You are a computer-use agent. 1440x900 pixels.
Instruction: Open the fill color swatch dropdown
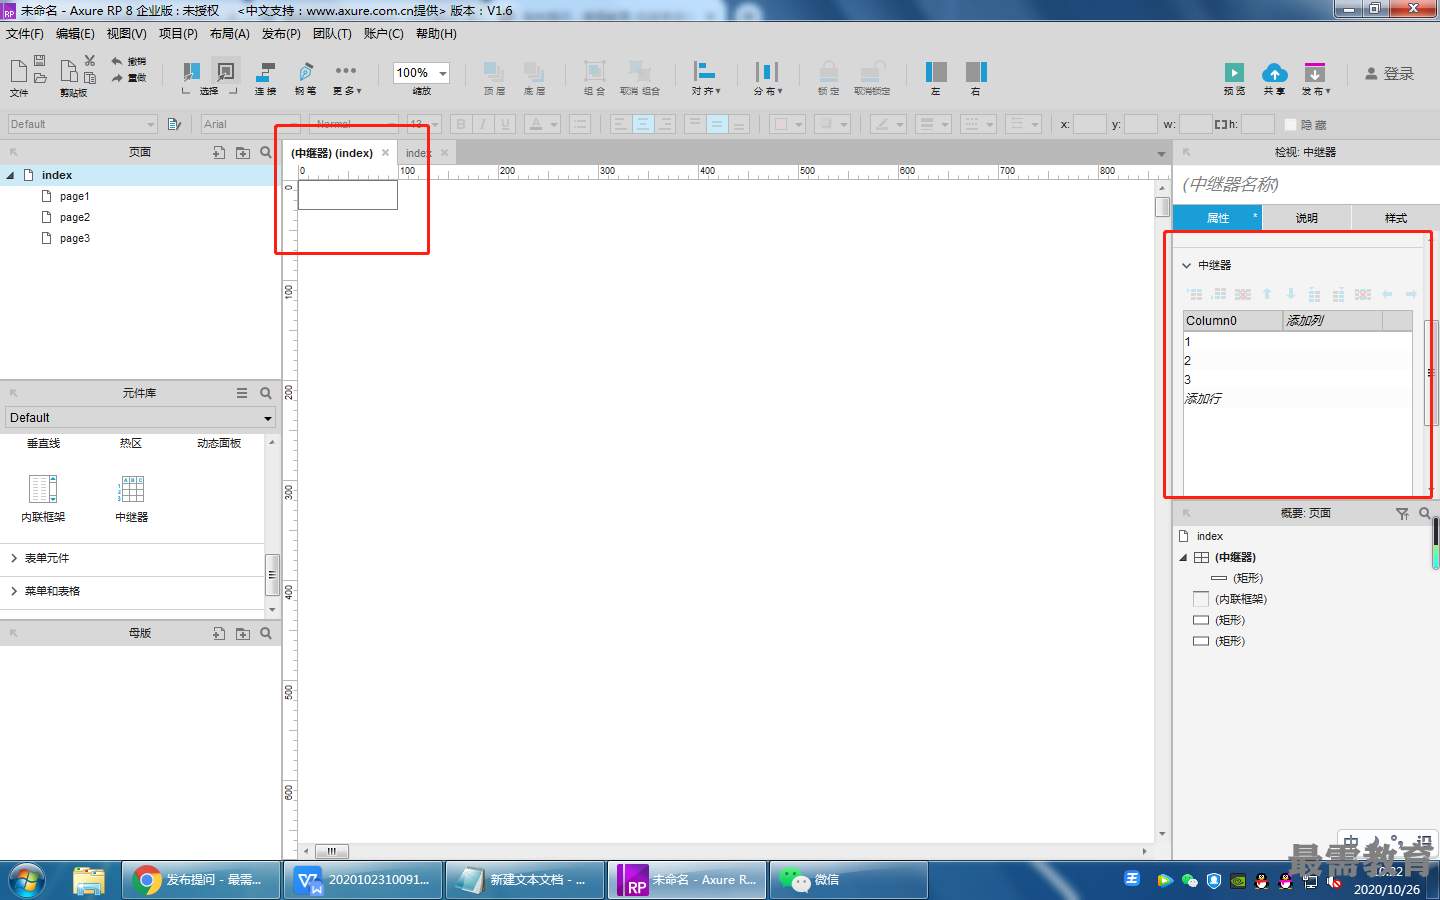[787, 124]
